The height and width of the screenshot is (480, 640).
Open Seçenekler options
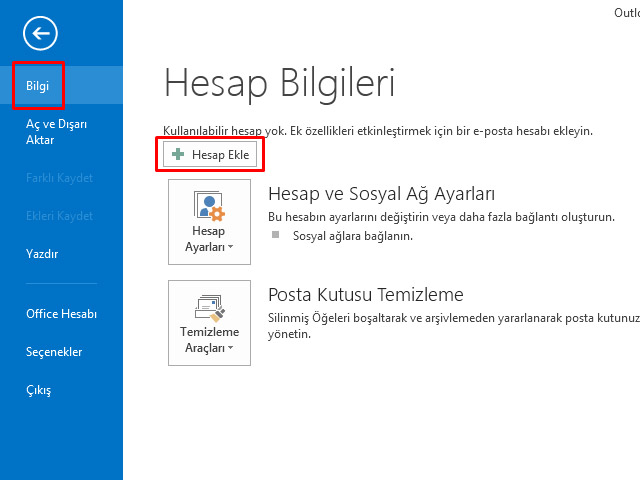[54, 352]
